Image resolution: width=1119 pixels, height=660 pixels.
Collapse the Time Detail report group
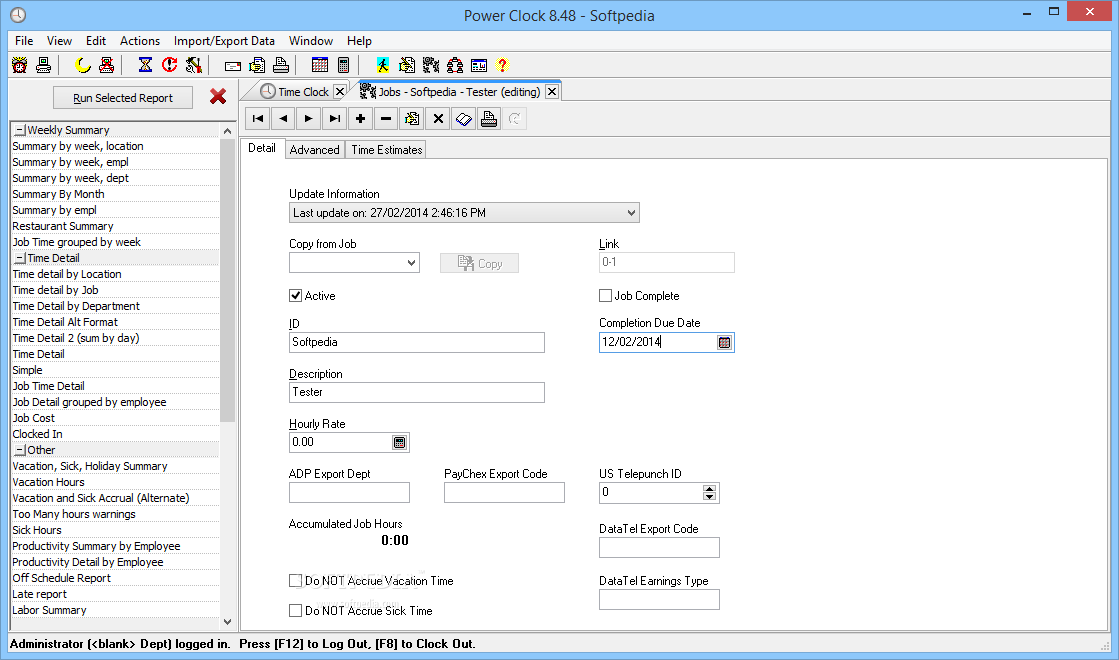pos(20,258)
